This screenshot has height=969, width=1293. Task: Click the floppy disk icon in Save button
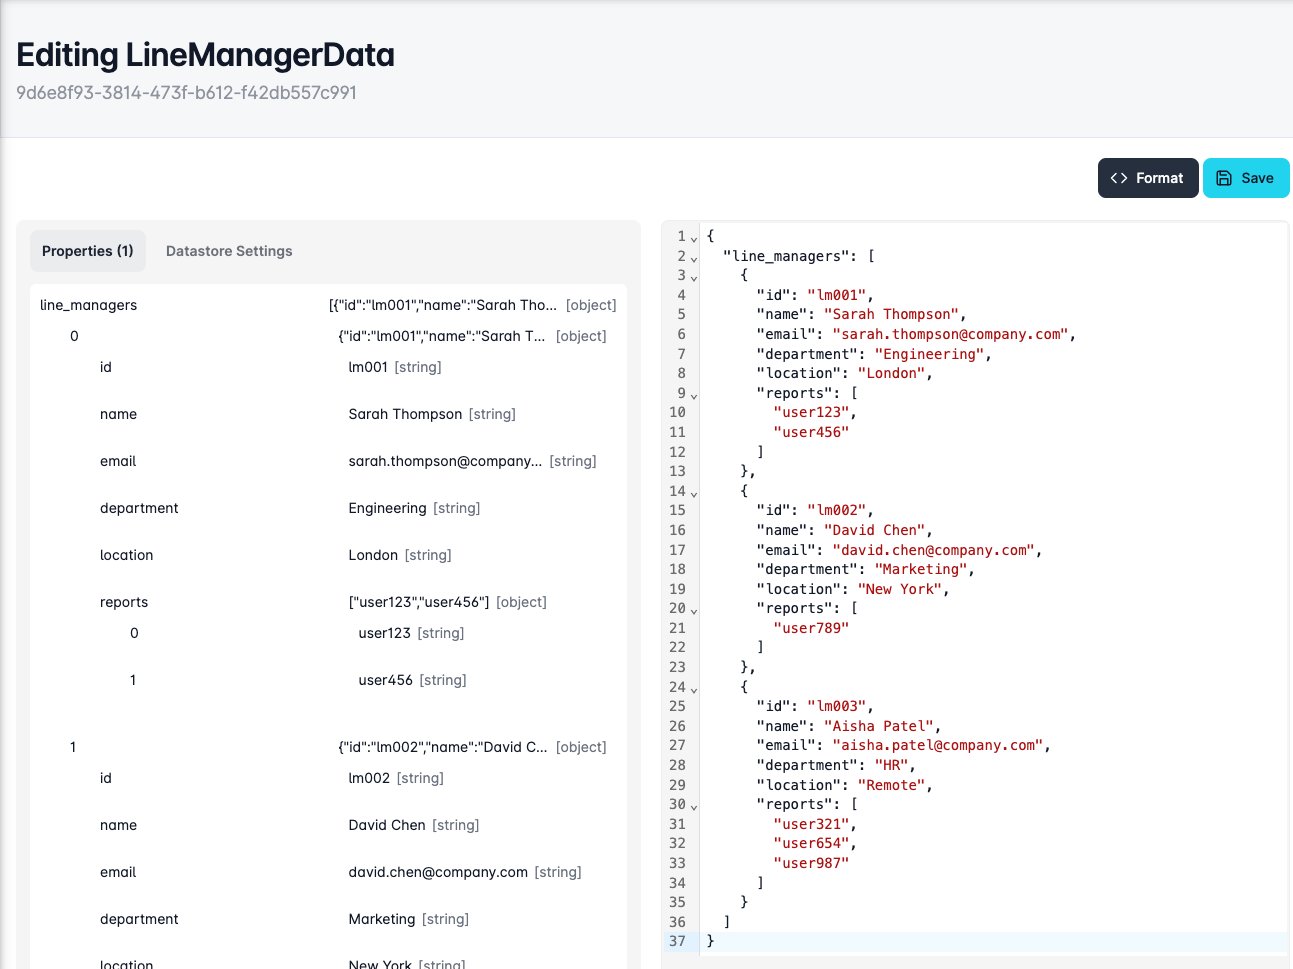coord(1224,178)
